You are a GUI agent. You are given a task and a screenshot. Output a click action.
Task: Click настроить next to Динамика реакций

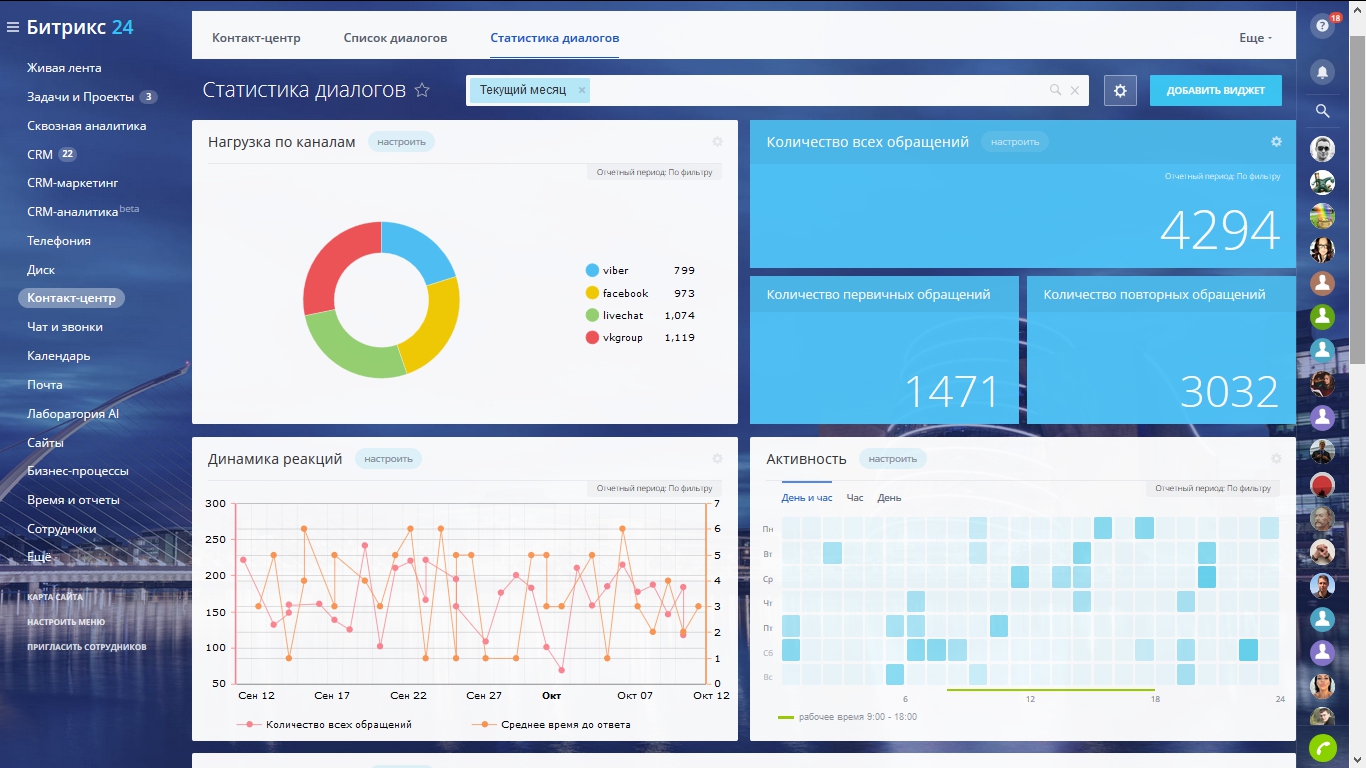[x=388, y=459]
